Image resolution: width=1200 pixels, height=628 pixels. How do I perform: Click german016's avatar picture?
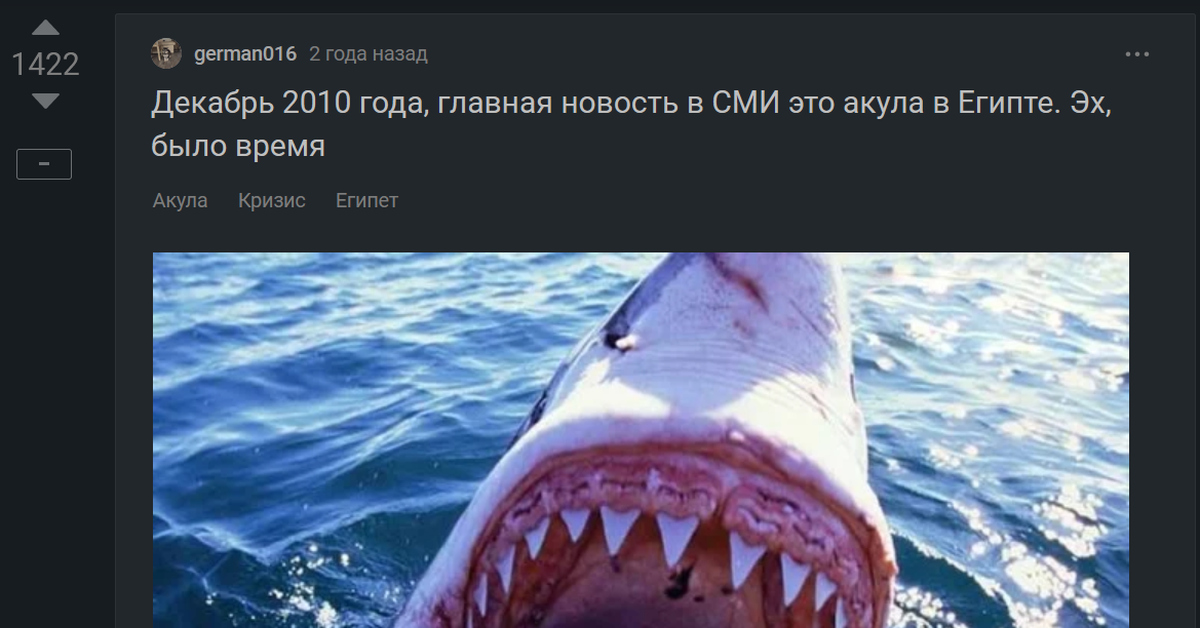tap(166, 54)
